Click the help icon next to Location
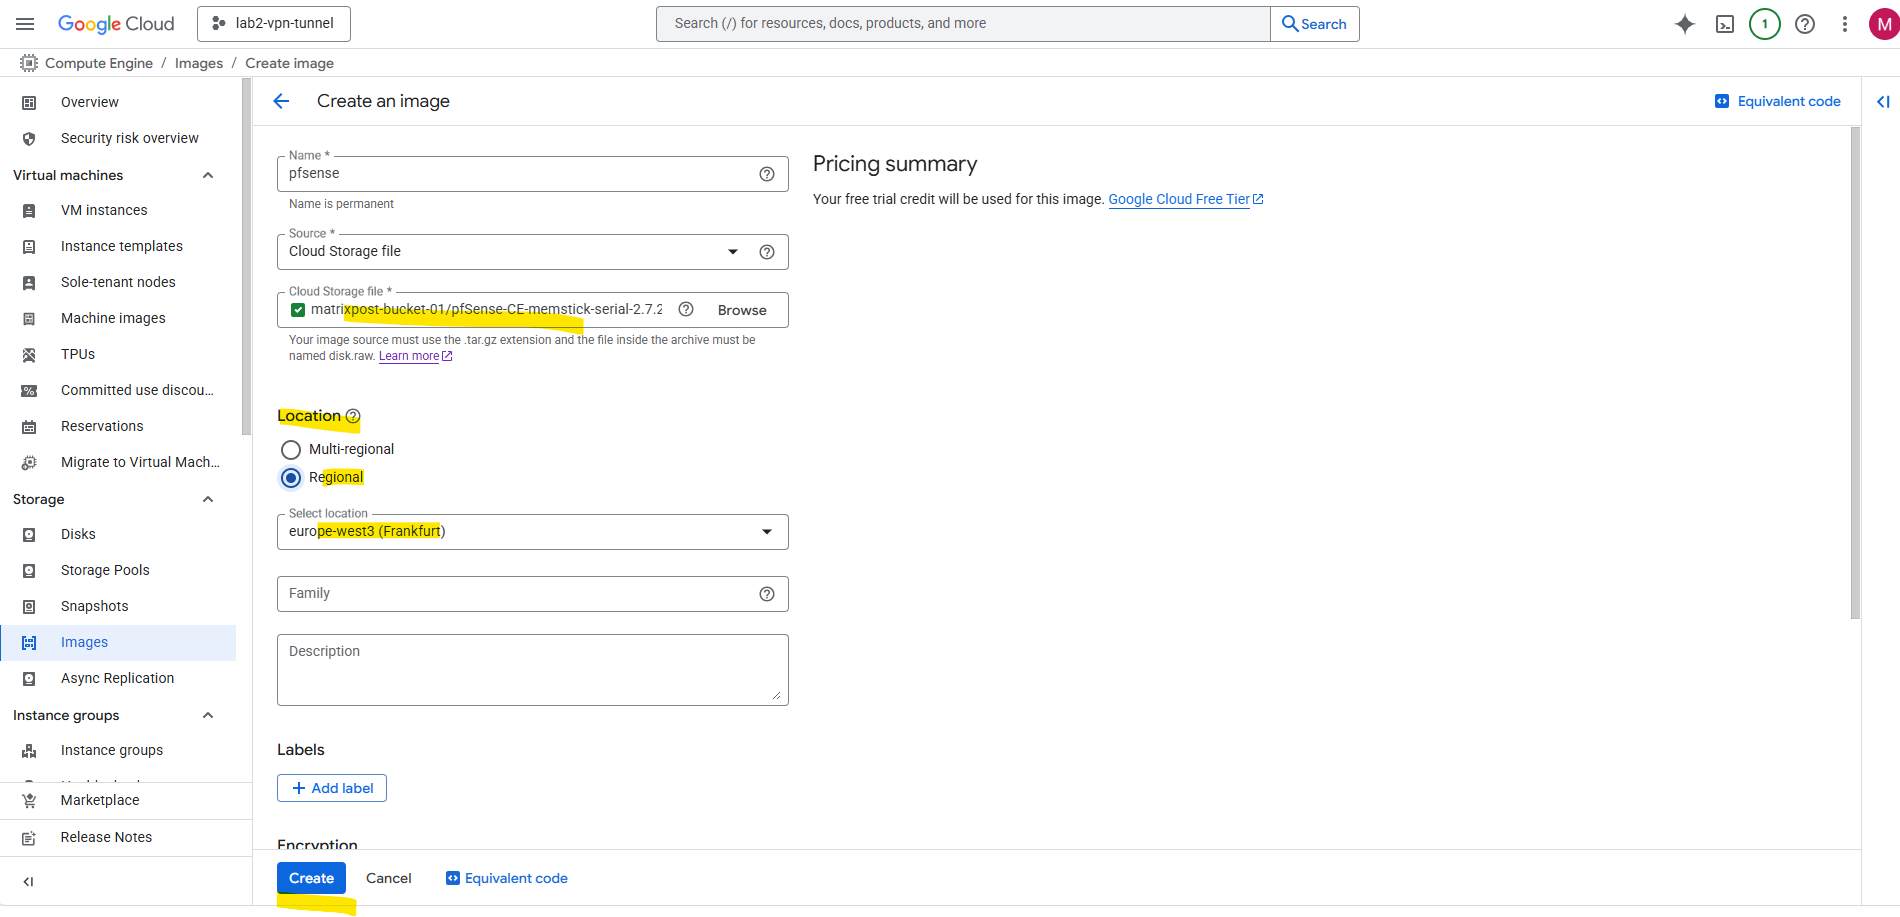The width and height of the screenshot is (1900, 917). click(353, 416)
